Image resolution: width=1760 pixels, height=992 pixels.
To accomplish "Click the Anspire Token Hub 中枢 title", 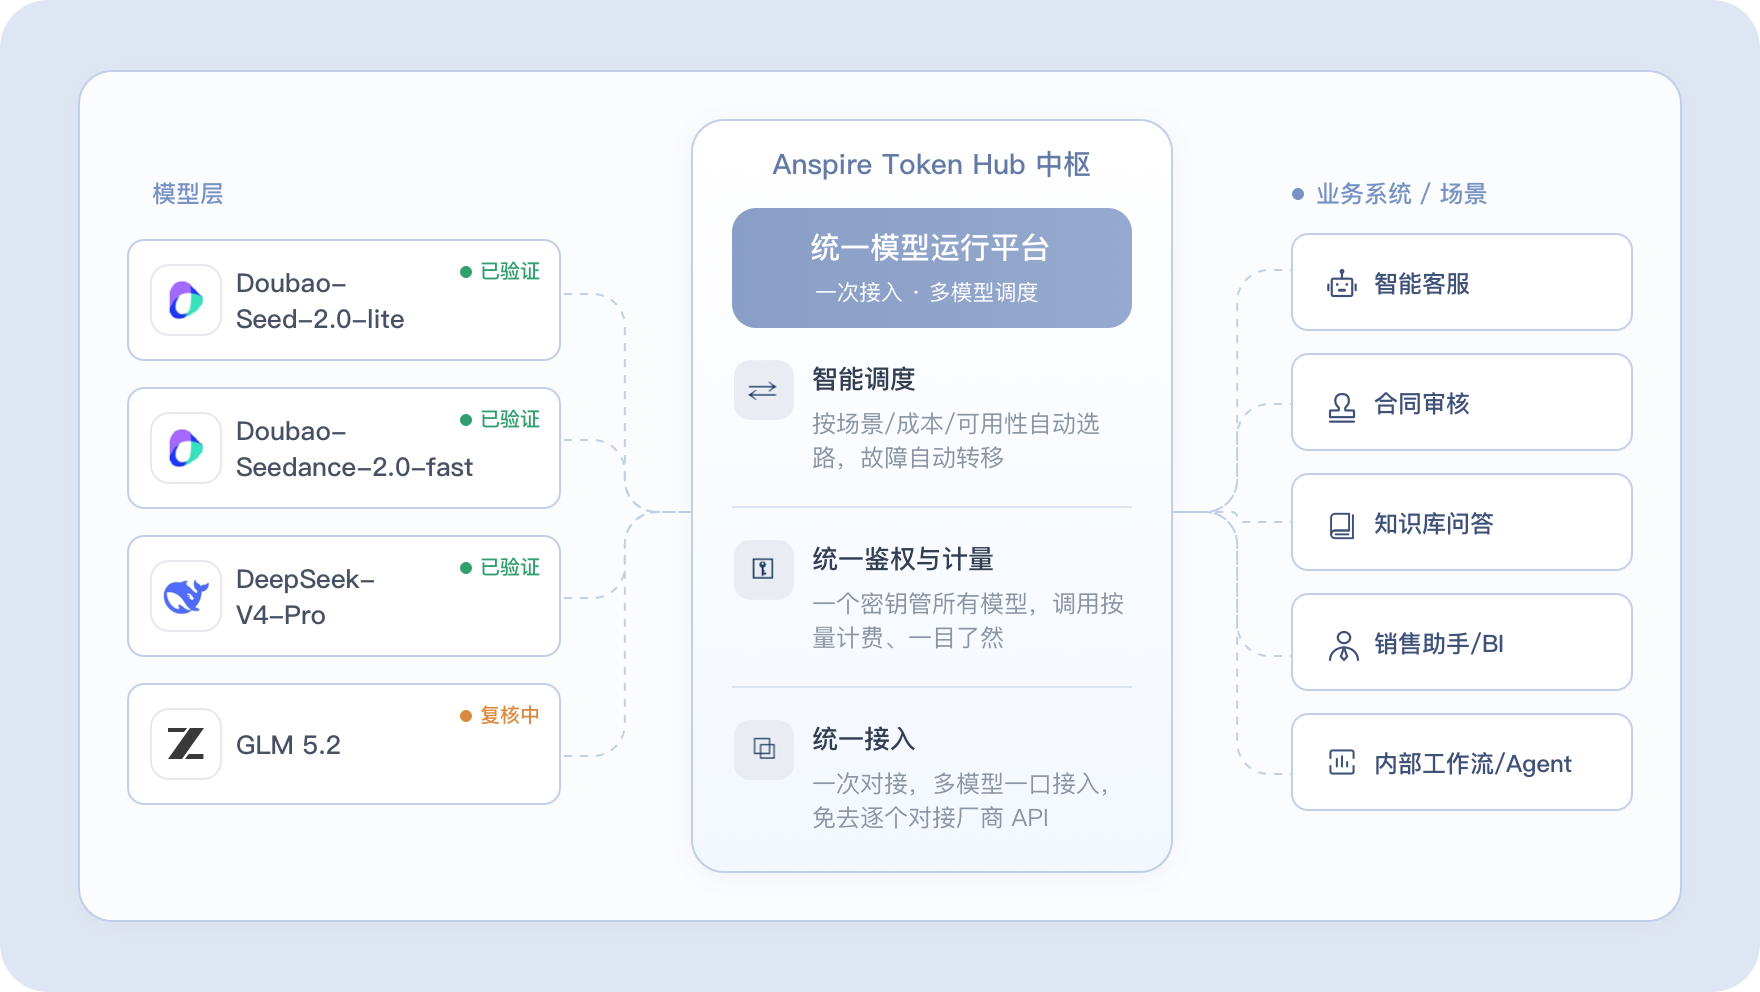I will (x=932, y=164).
